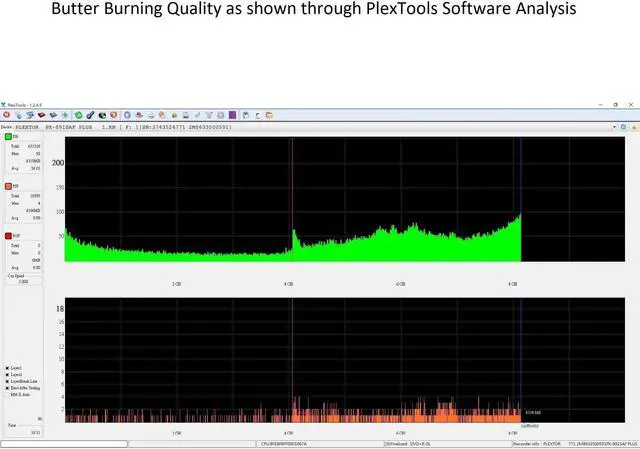Click the orange PIF color indicator
This screenshot has height=449, width=640.
tap(9, 186)
